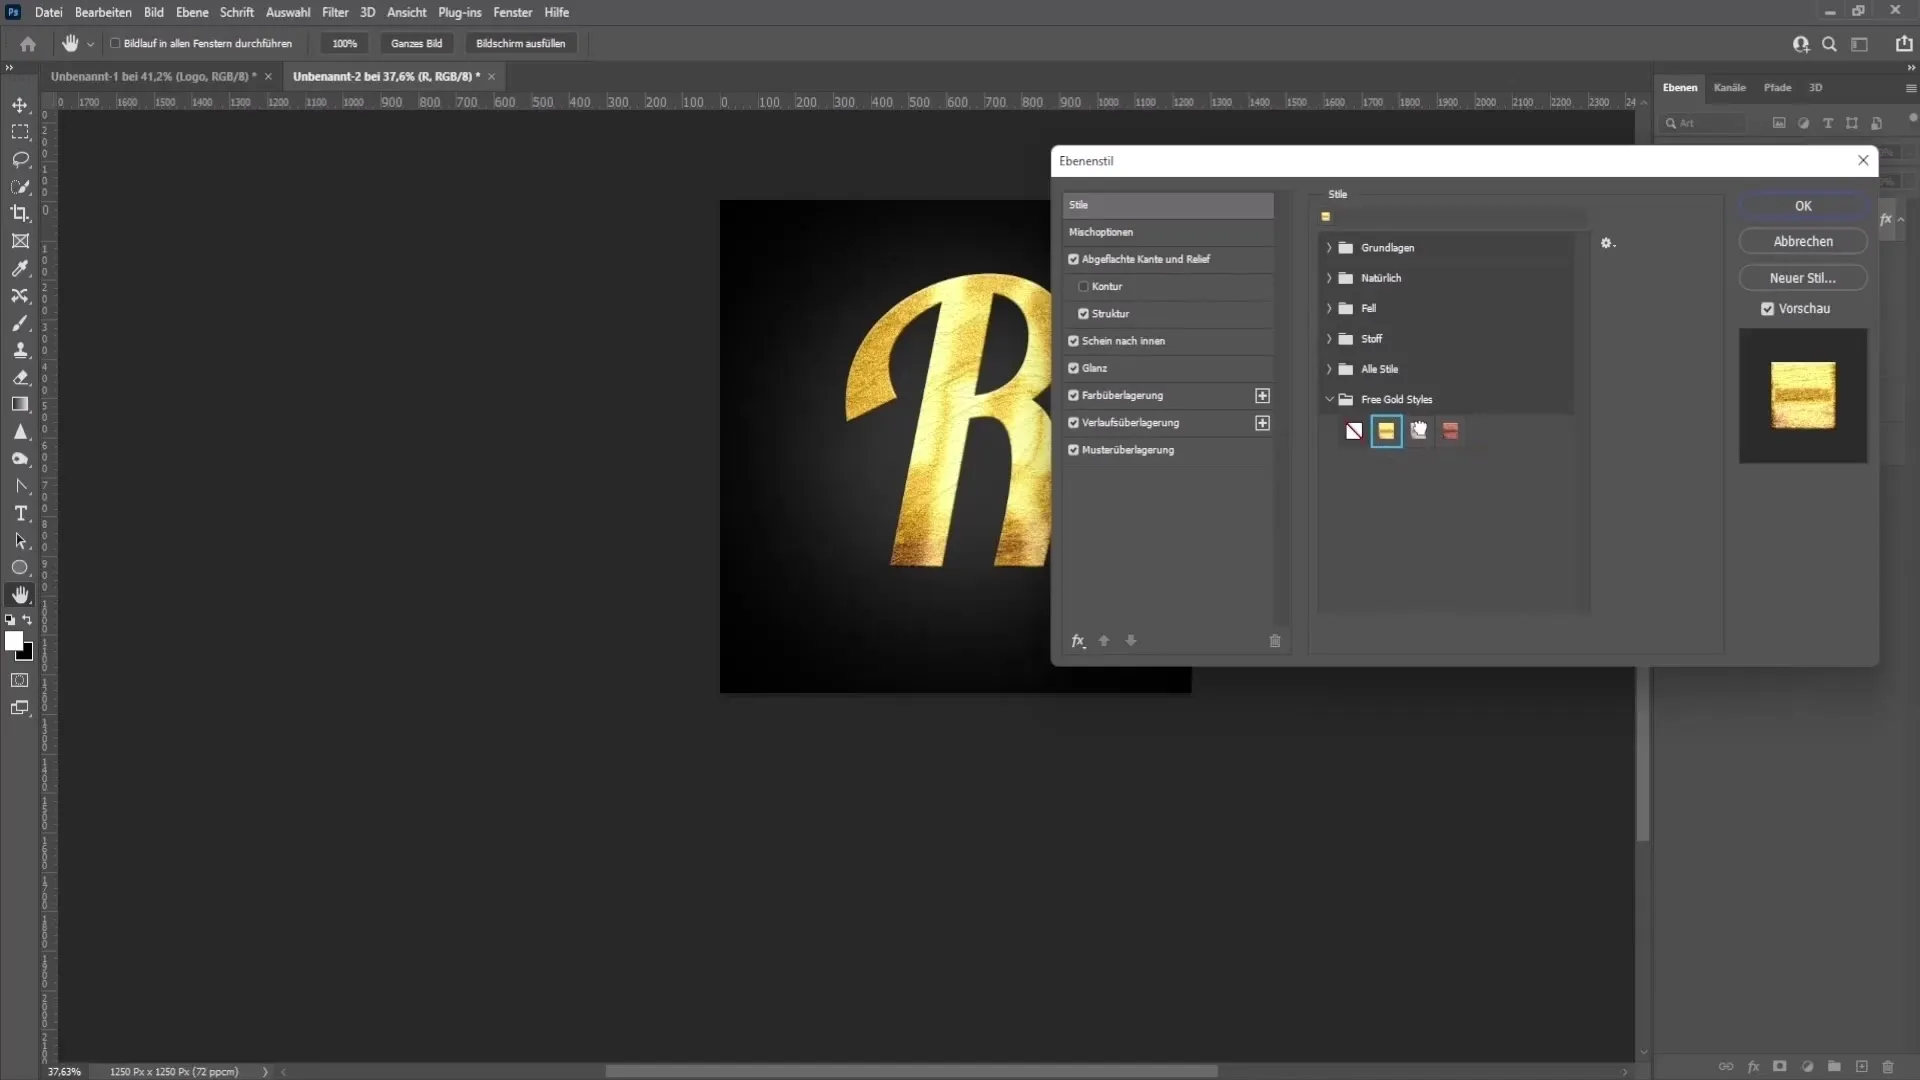Open the Hand tool preset dropdown

(x=90, y=44)
